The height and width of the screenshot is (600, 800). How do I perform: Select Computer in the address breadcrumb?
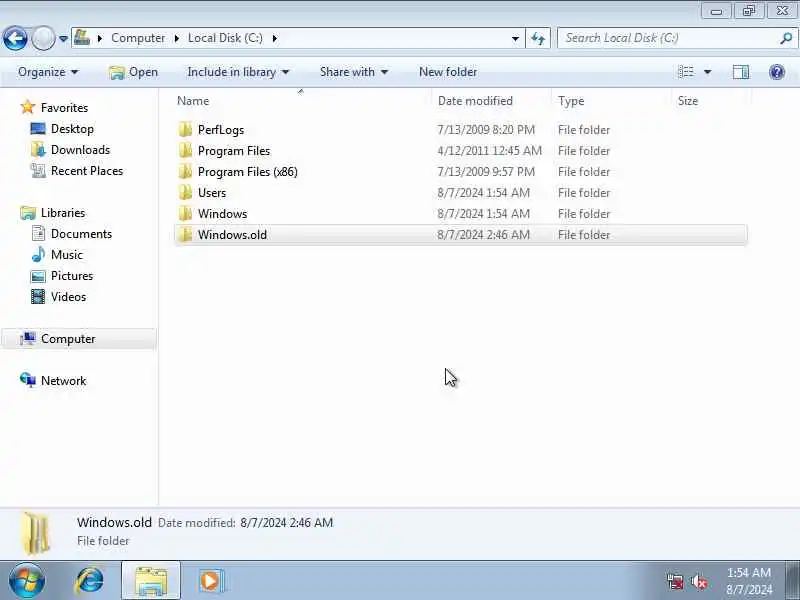coord(138,38)
